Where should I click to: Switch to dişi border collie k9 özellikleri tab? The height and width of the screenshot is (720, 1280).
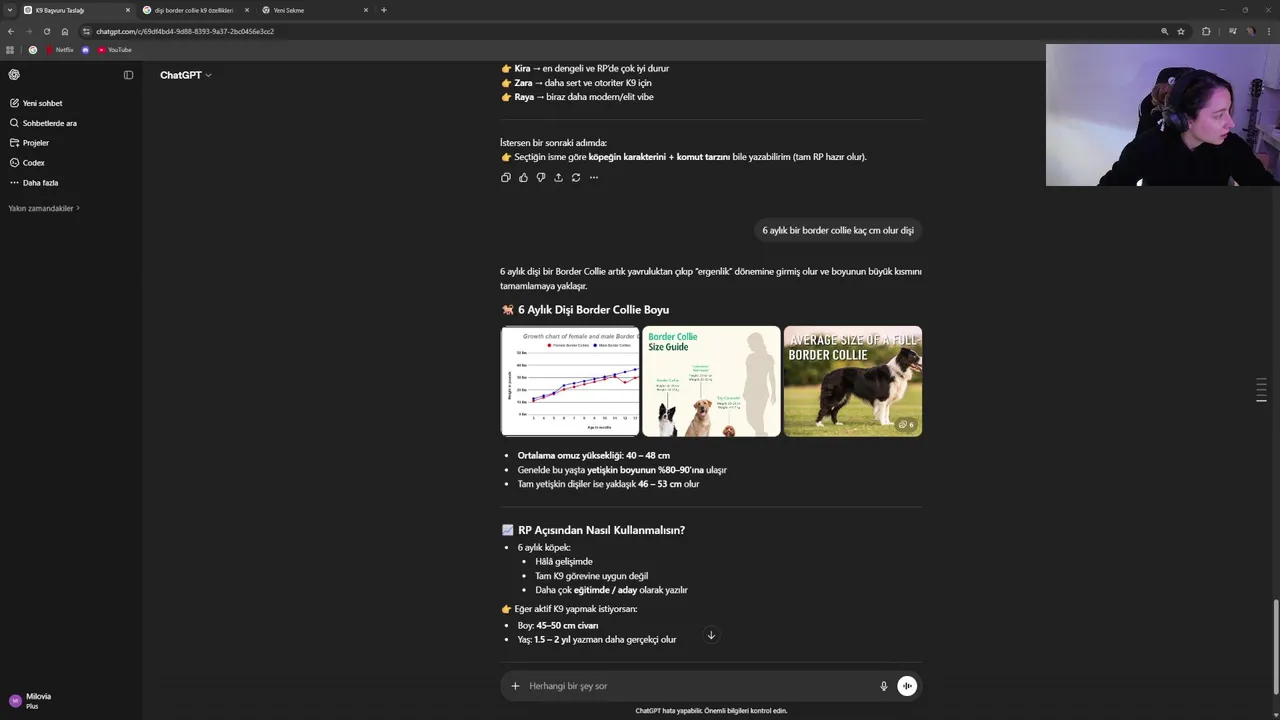pos(196,10)
